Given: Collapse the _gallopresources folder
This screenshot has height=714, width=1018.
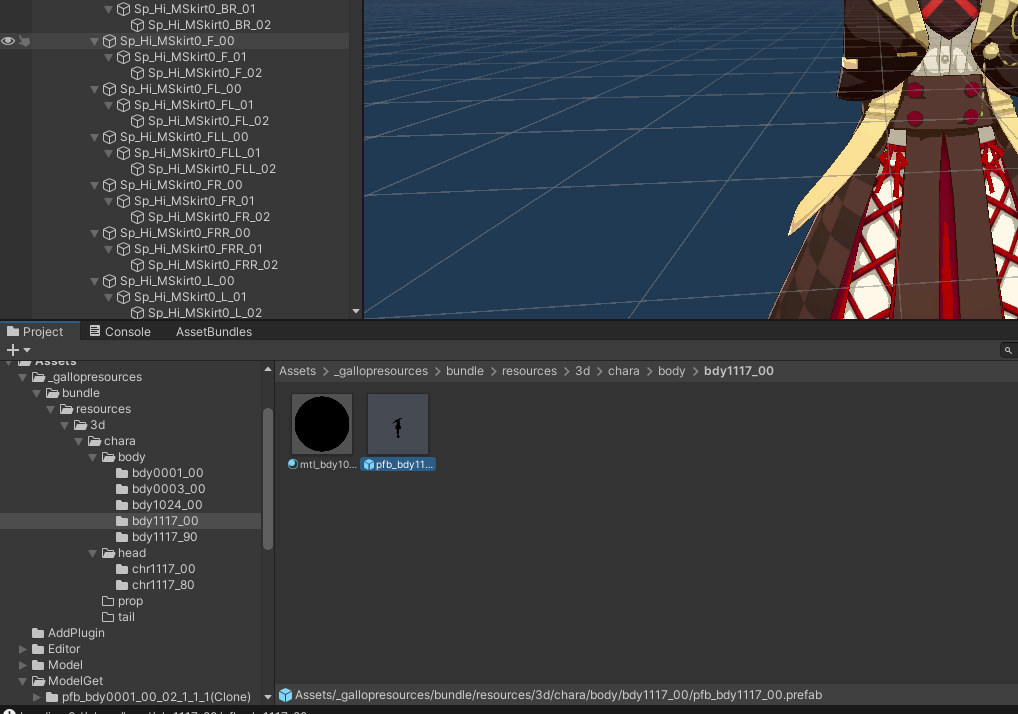Looking at the screenshot, I should 23,377.
